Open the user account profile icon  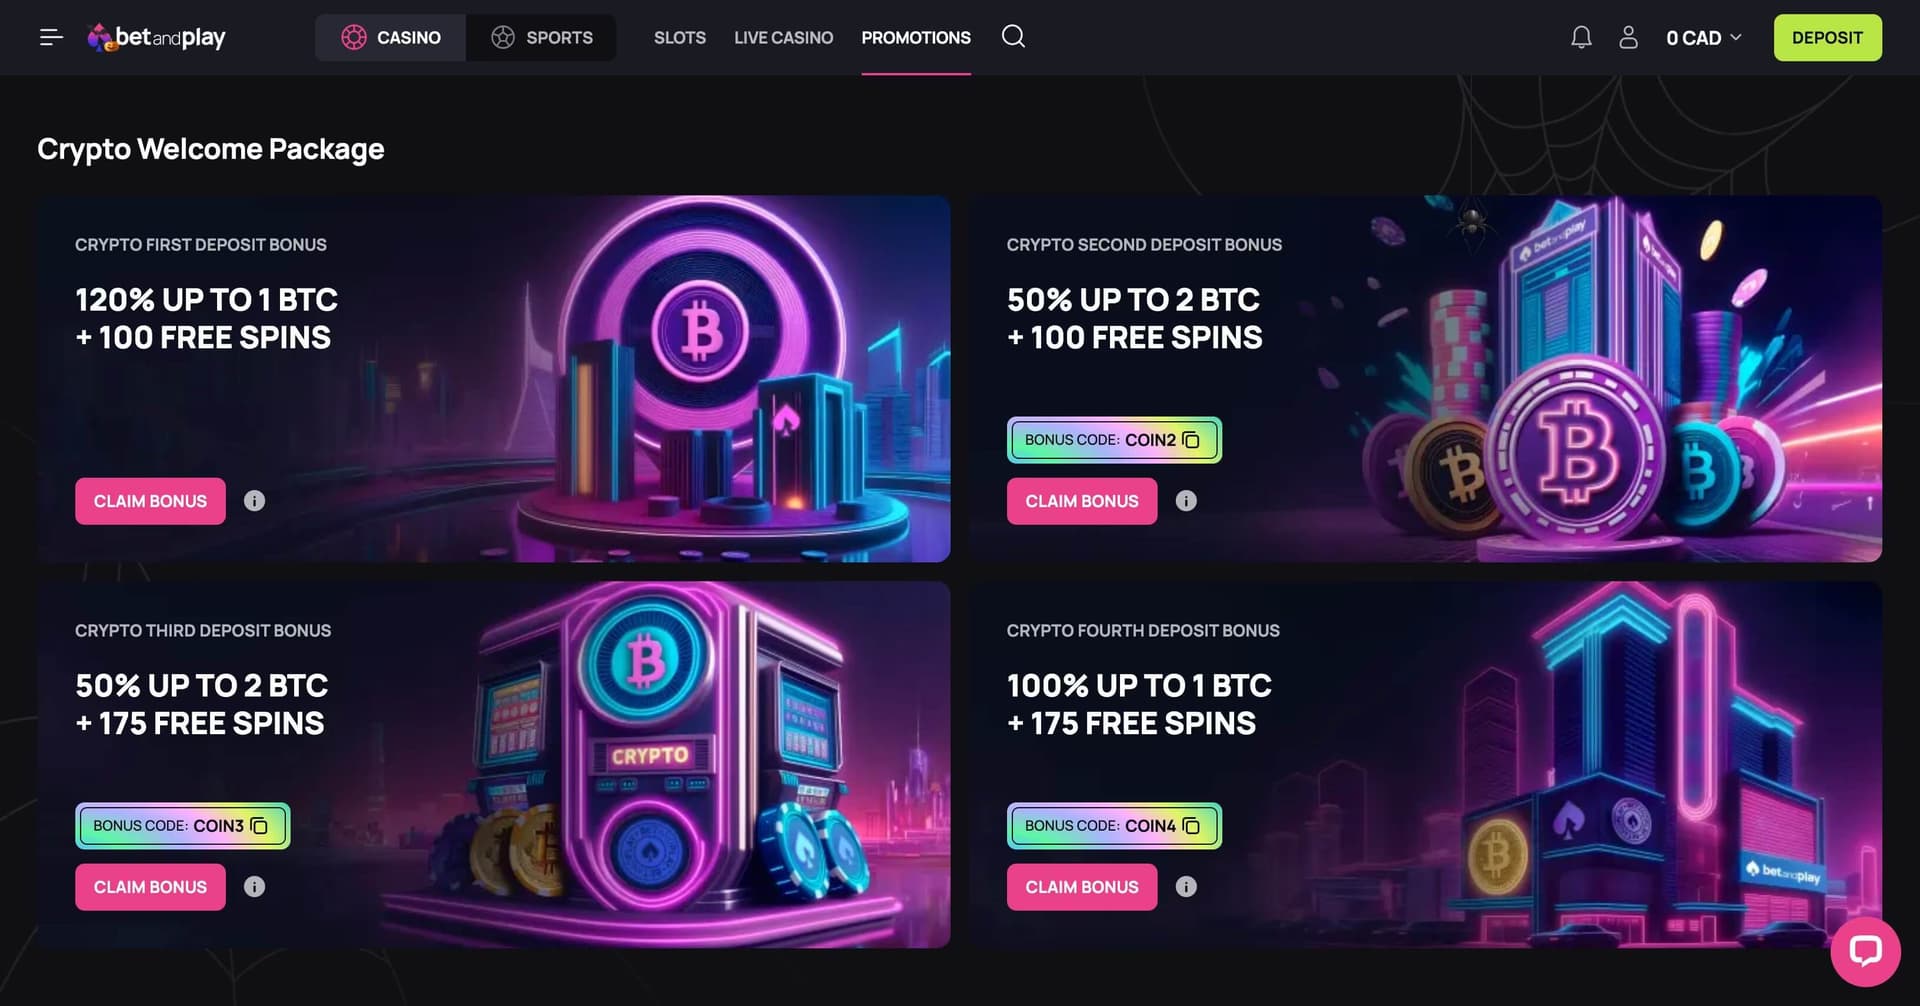(1628, 38)
